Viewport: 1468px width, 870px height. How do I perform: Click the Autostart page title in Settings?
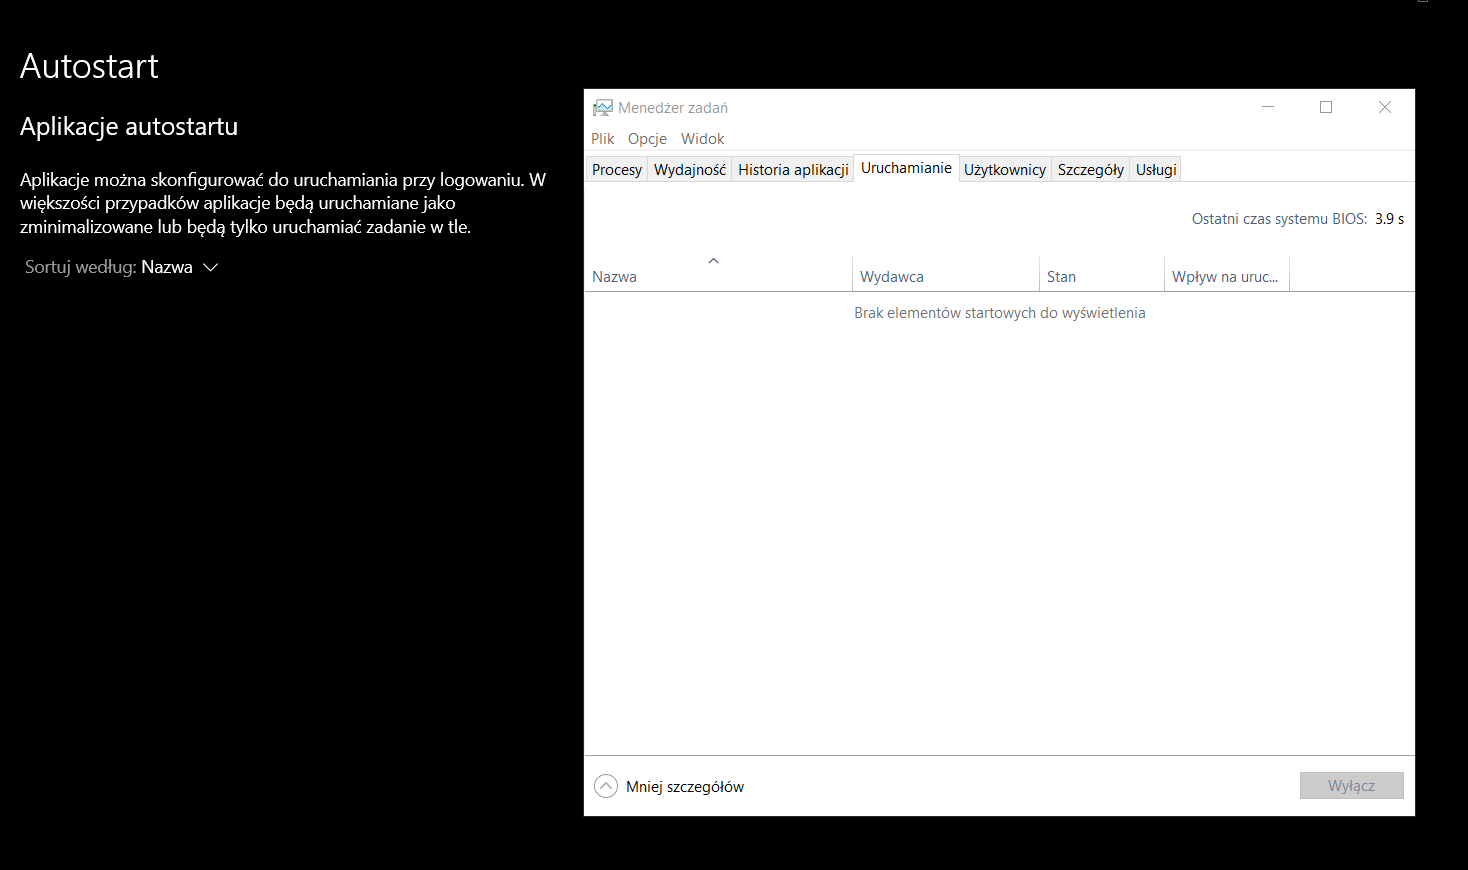tap(89, 66)
